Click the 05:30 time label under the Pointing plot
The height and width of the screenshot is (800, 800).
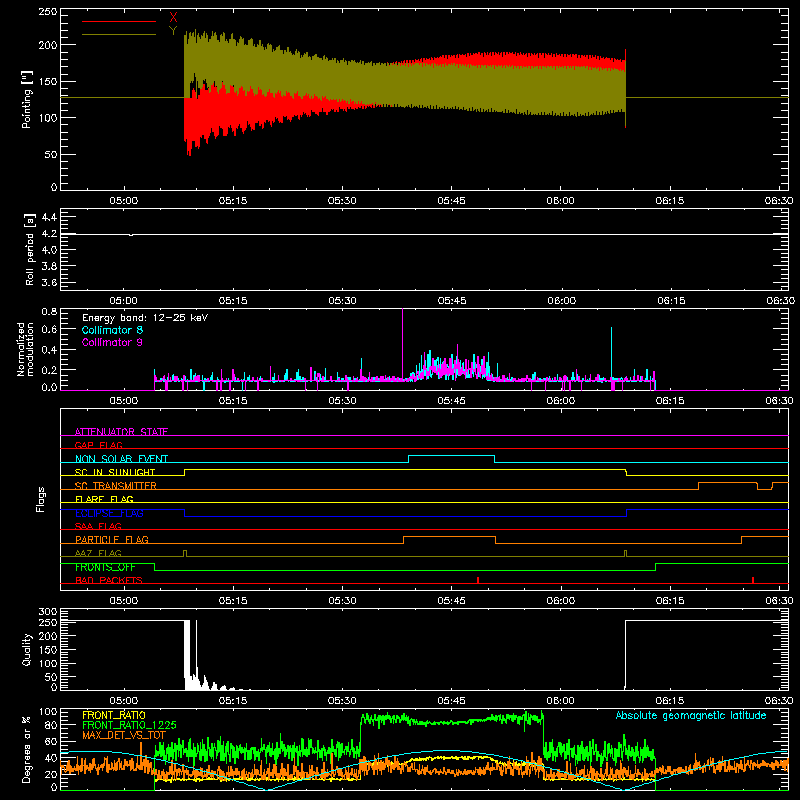[342, 201]
